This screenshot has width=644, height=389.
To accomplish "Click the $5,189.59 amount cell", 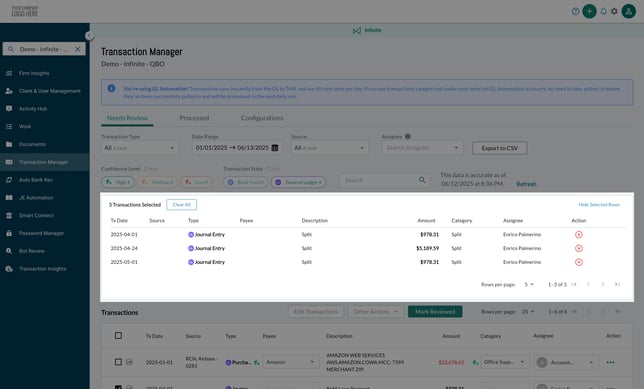I will [428, 248].
